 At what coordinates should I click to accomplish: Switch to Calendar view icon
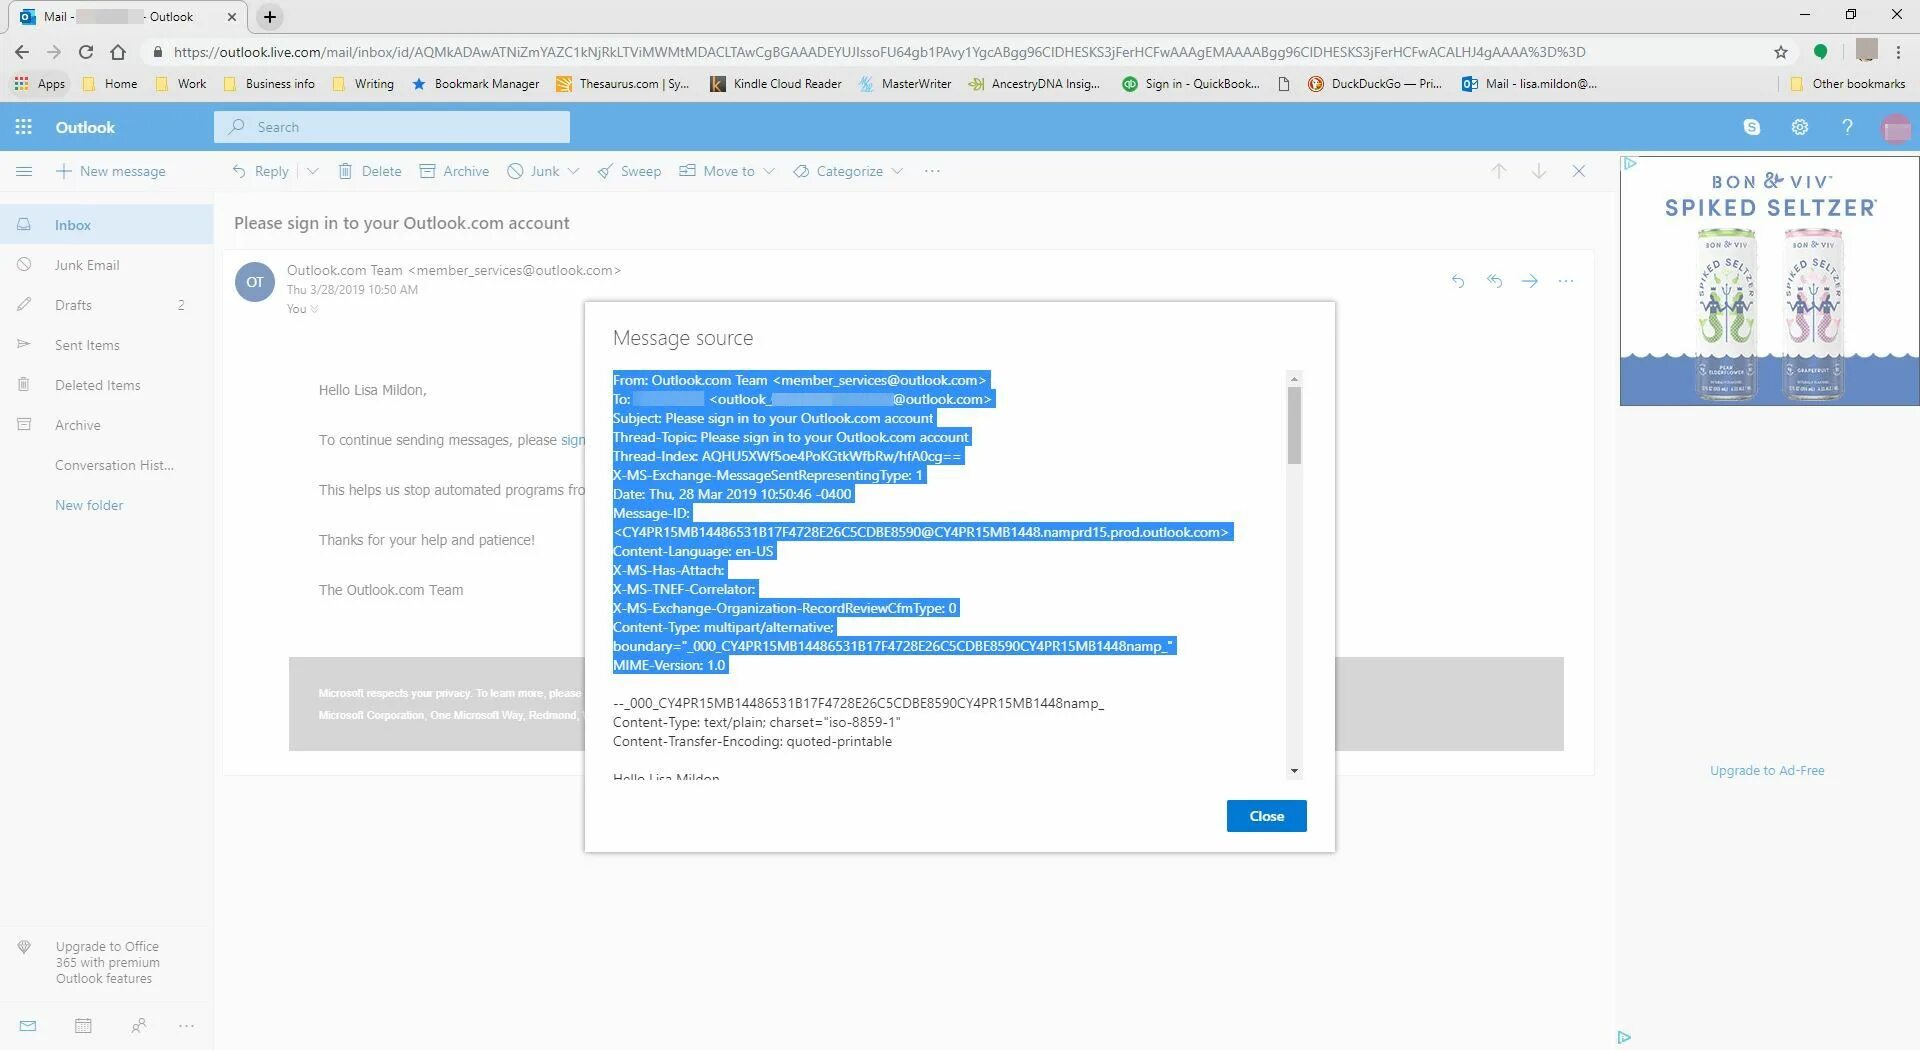[83, 1026]
